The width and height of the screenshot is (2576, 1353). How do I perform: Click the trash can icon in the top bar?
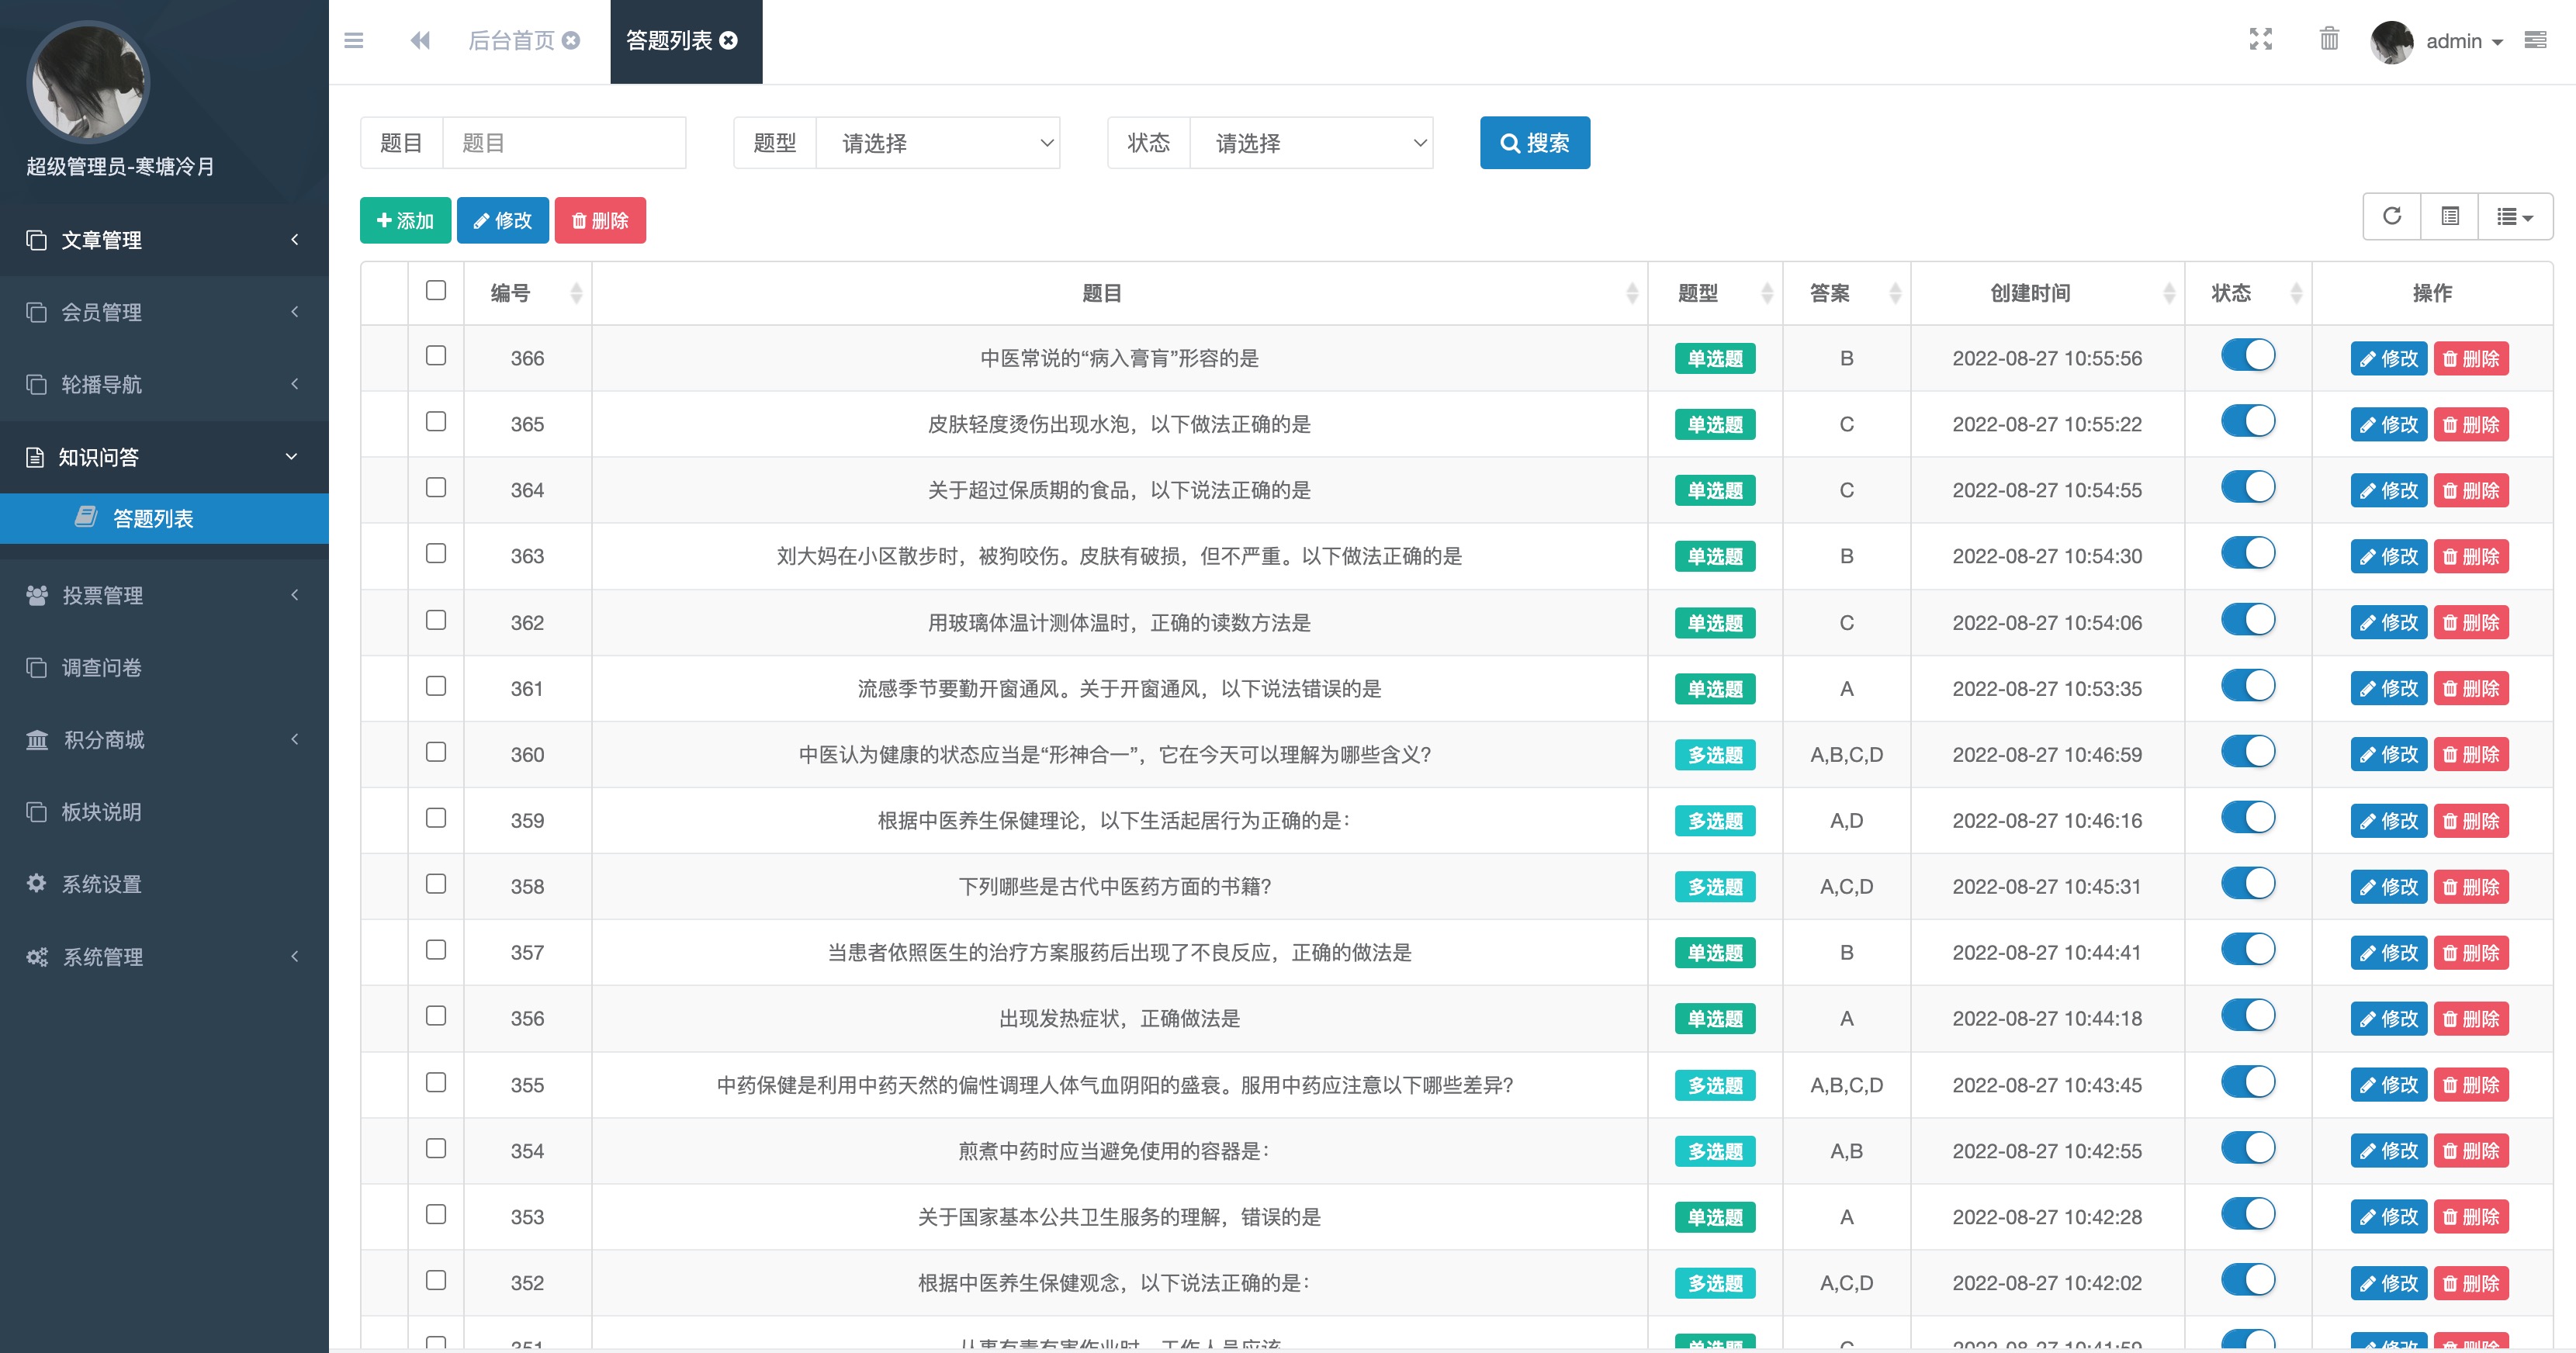(2329, 40)
